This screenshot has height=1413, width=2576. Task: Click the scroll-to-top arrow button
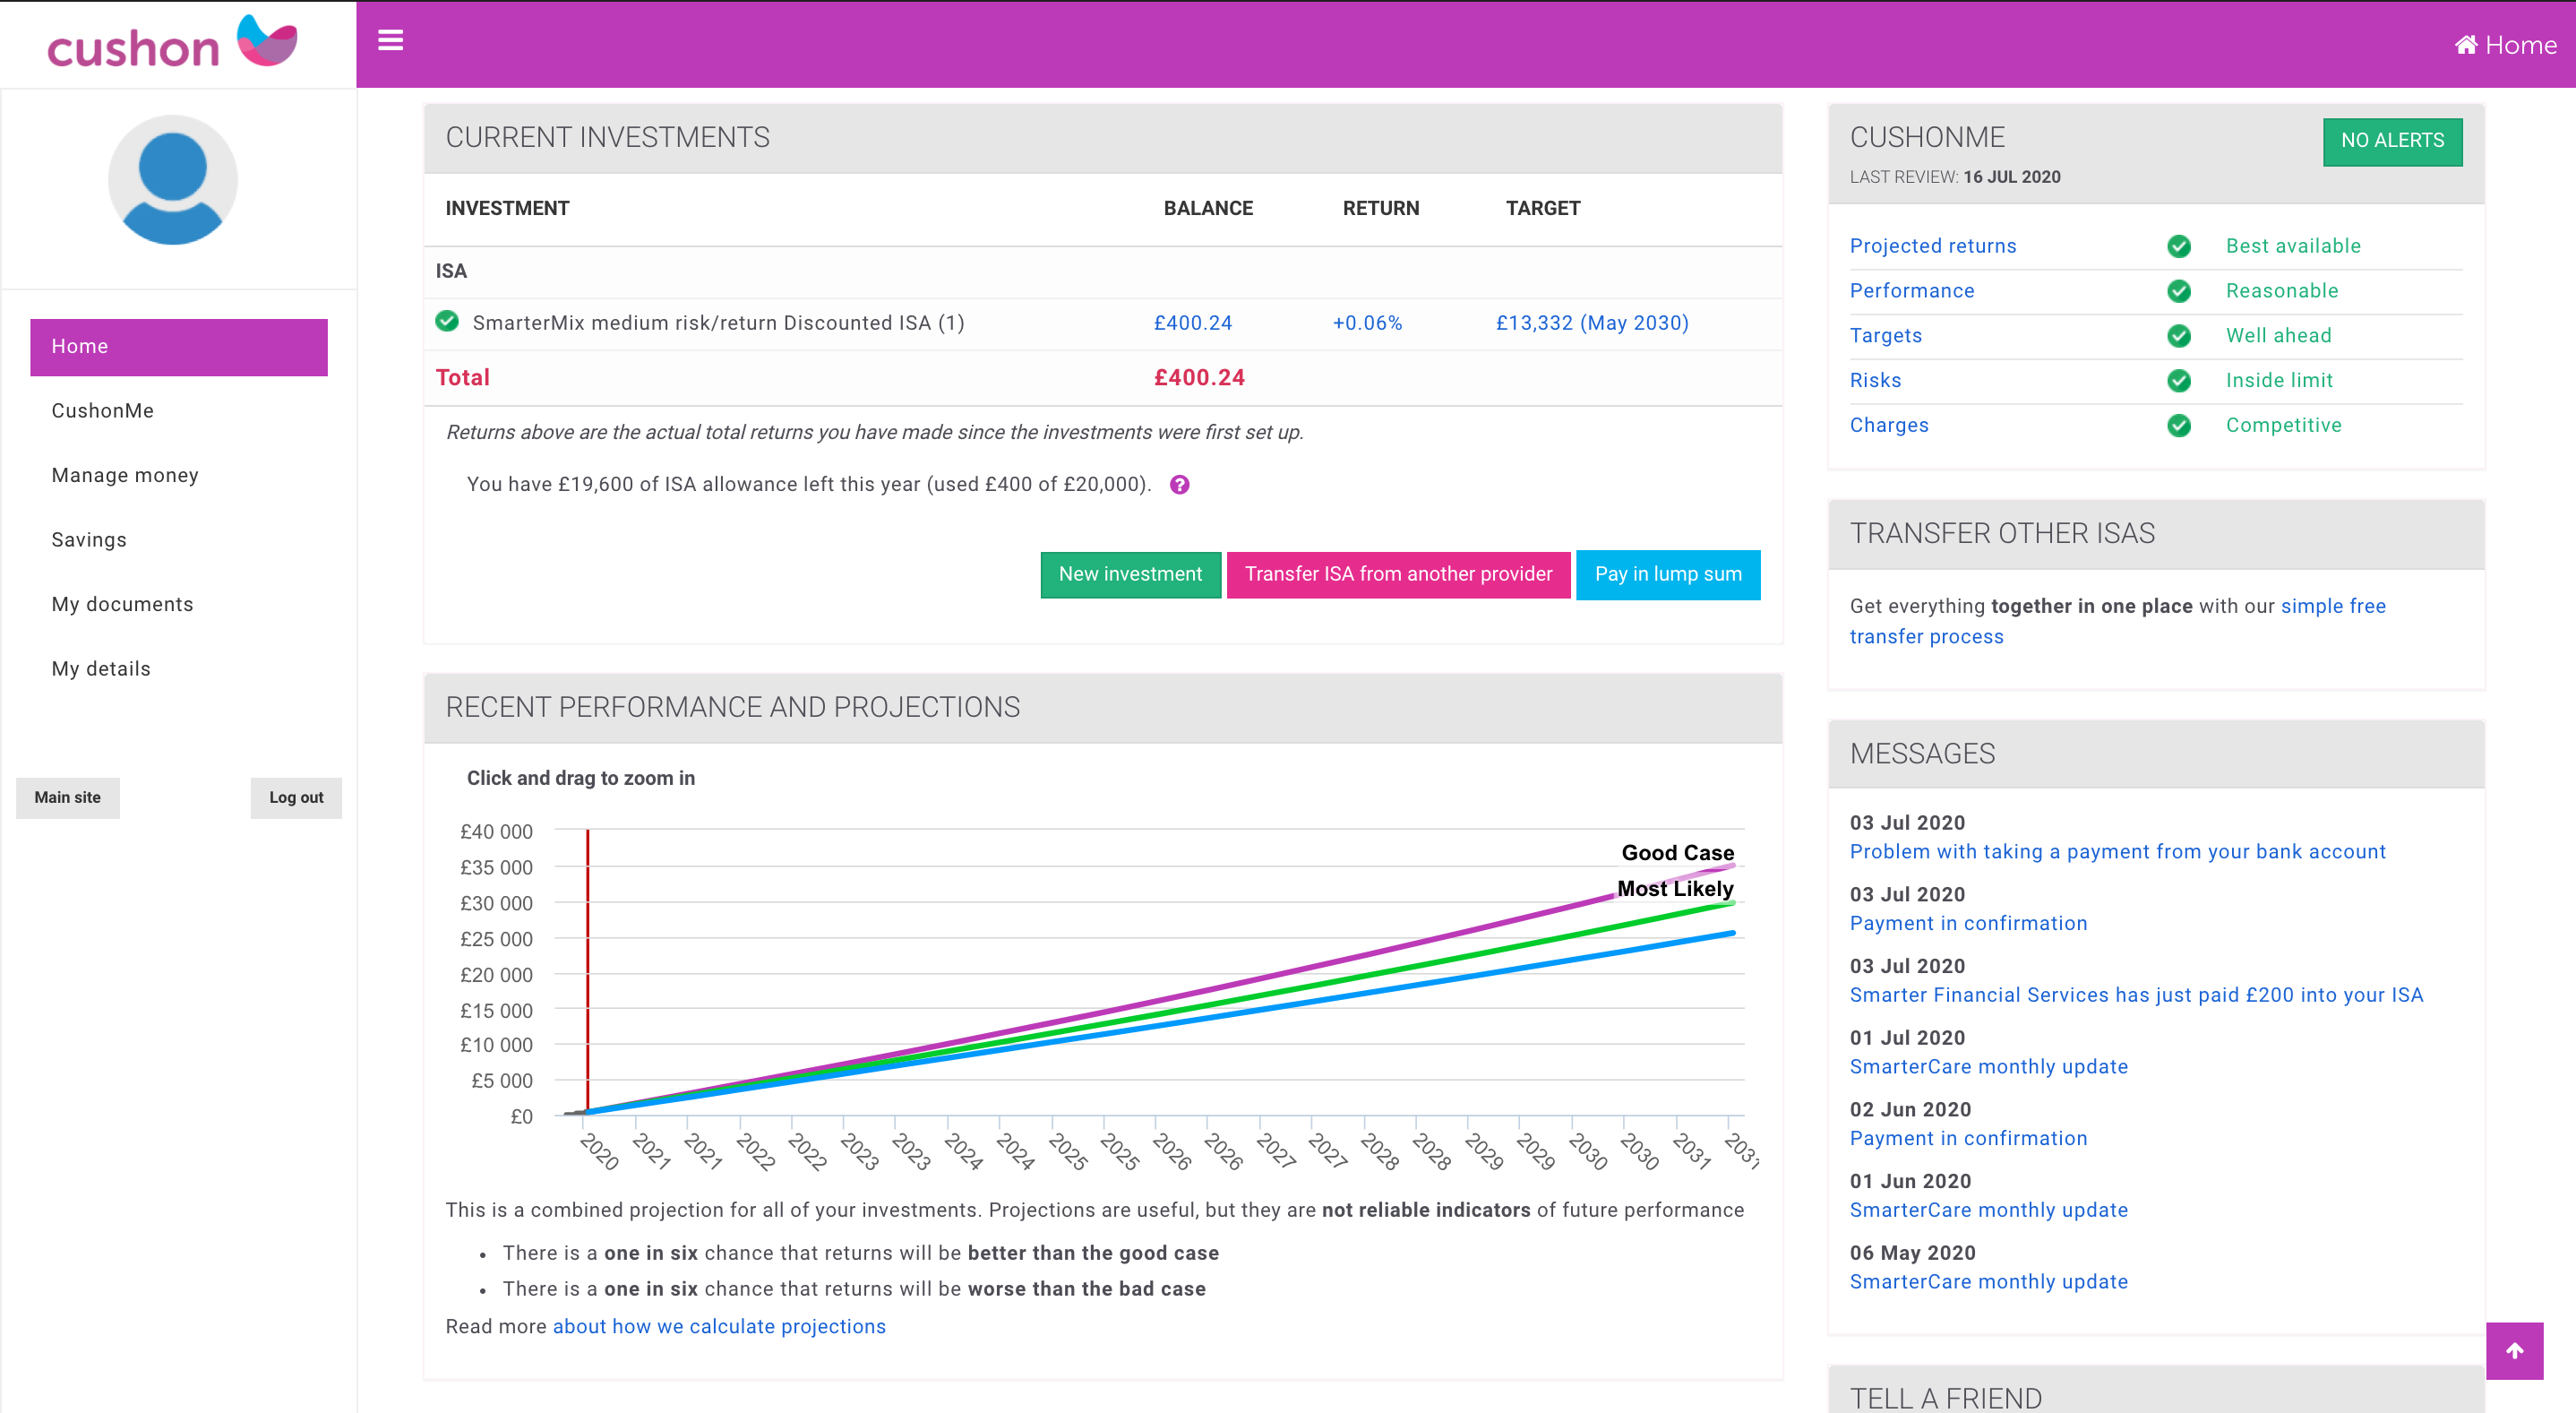2514,1350
